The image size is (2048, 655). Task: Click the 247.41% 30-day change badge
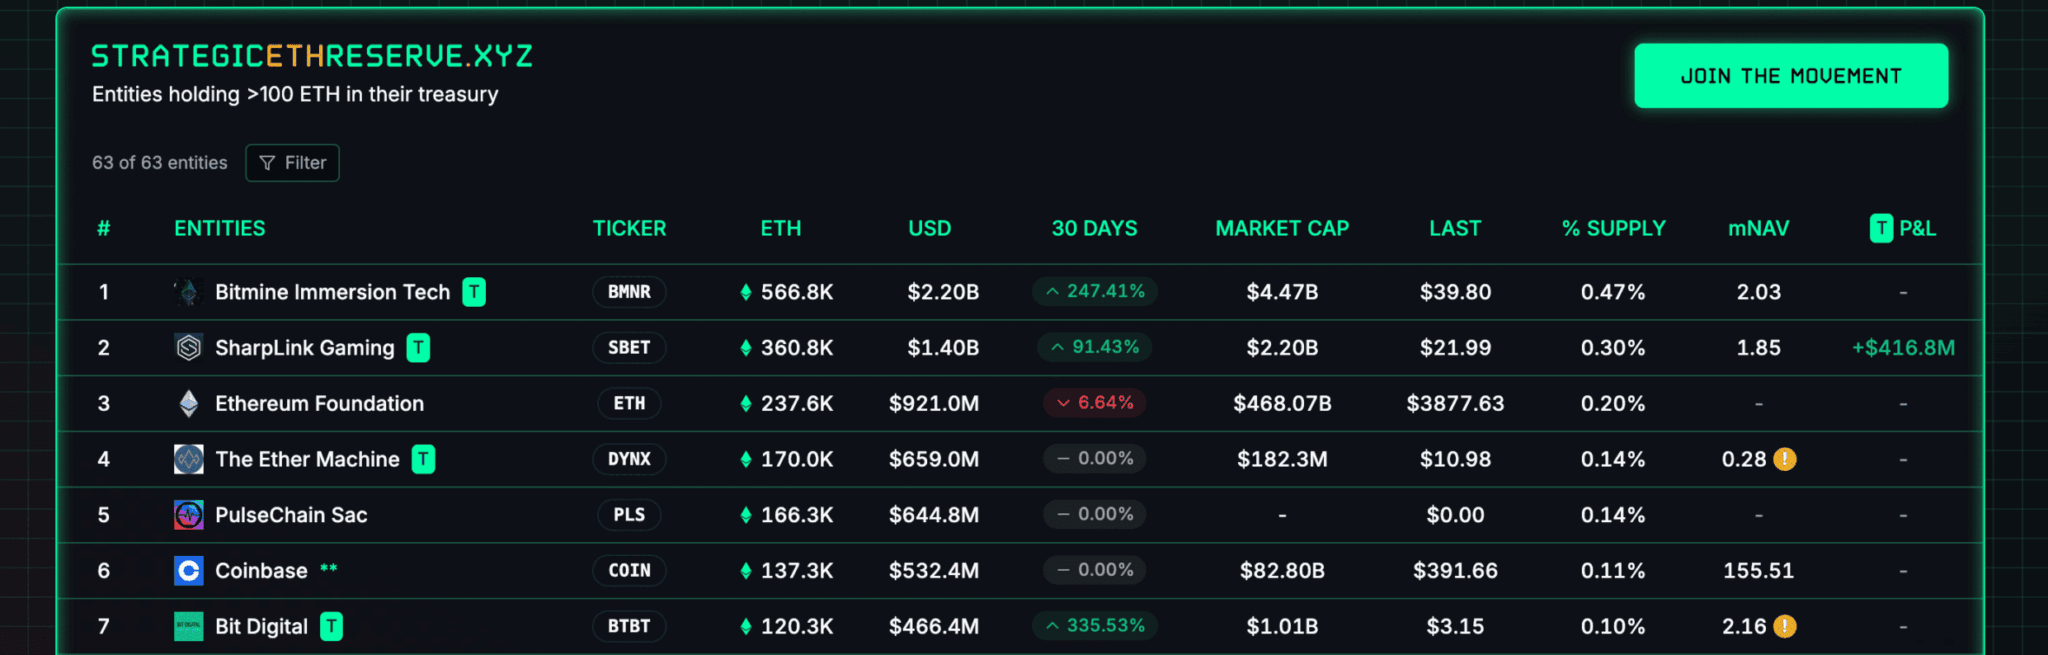[1095, 291]
